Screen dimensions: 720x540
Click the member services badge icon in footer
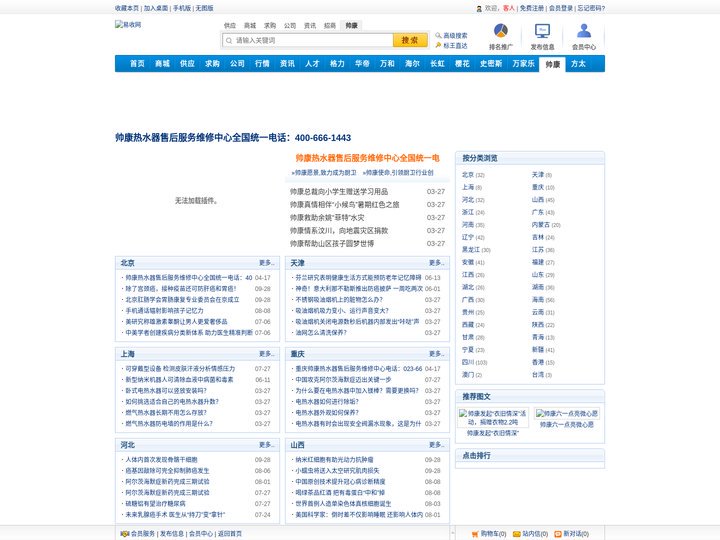(124, 534)
